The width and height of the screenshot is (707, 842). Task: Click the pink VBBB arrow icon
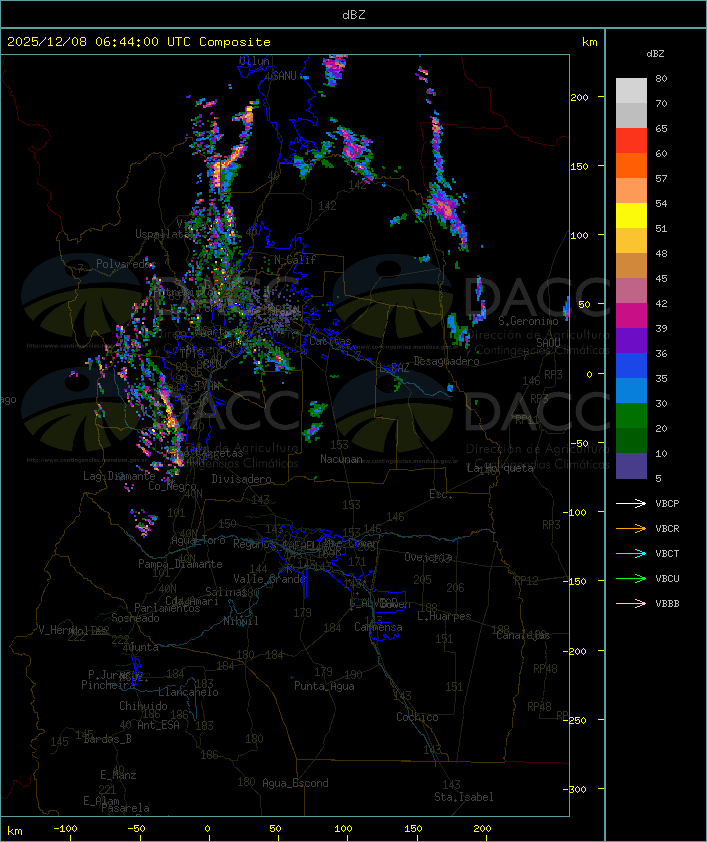click(x=631, y=603)
